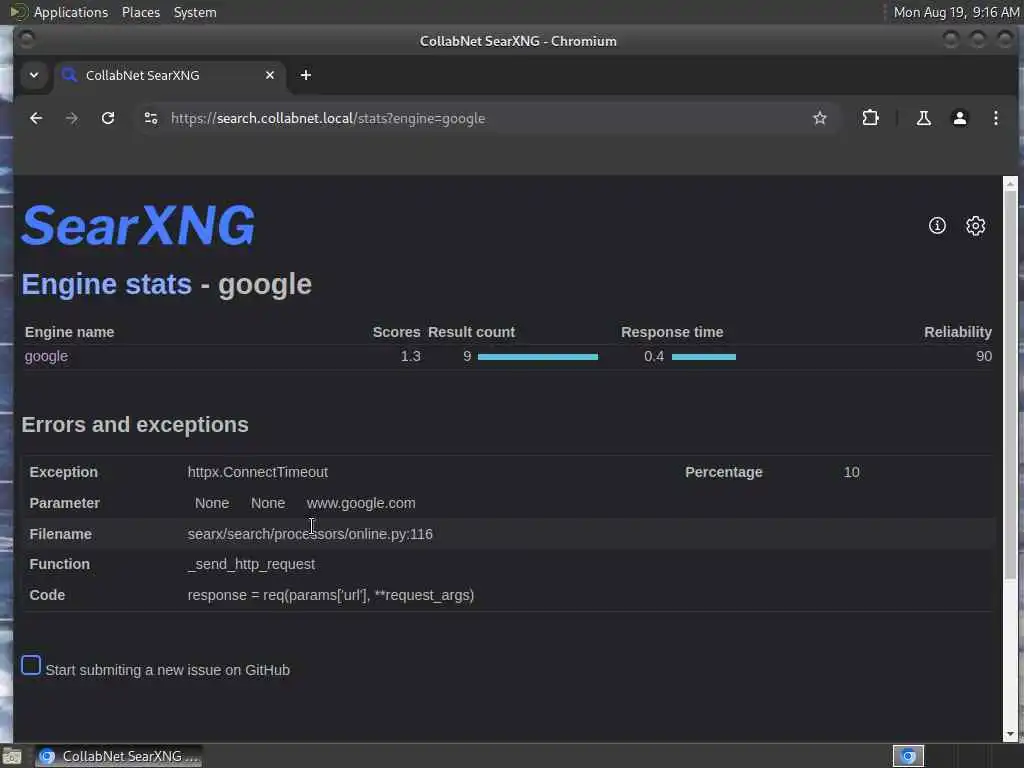Open the SearXNG about info icon
Image resolution: width=1024 pixels, height=768 pixels.
937,225
